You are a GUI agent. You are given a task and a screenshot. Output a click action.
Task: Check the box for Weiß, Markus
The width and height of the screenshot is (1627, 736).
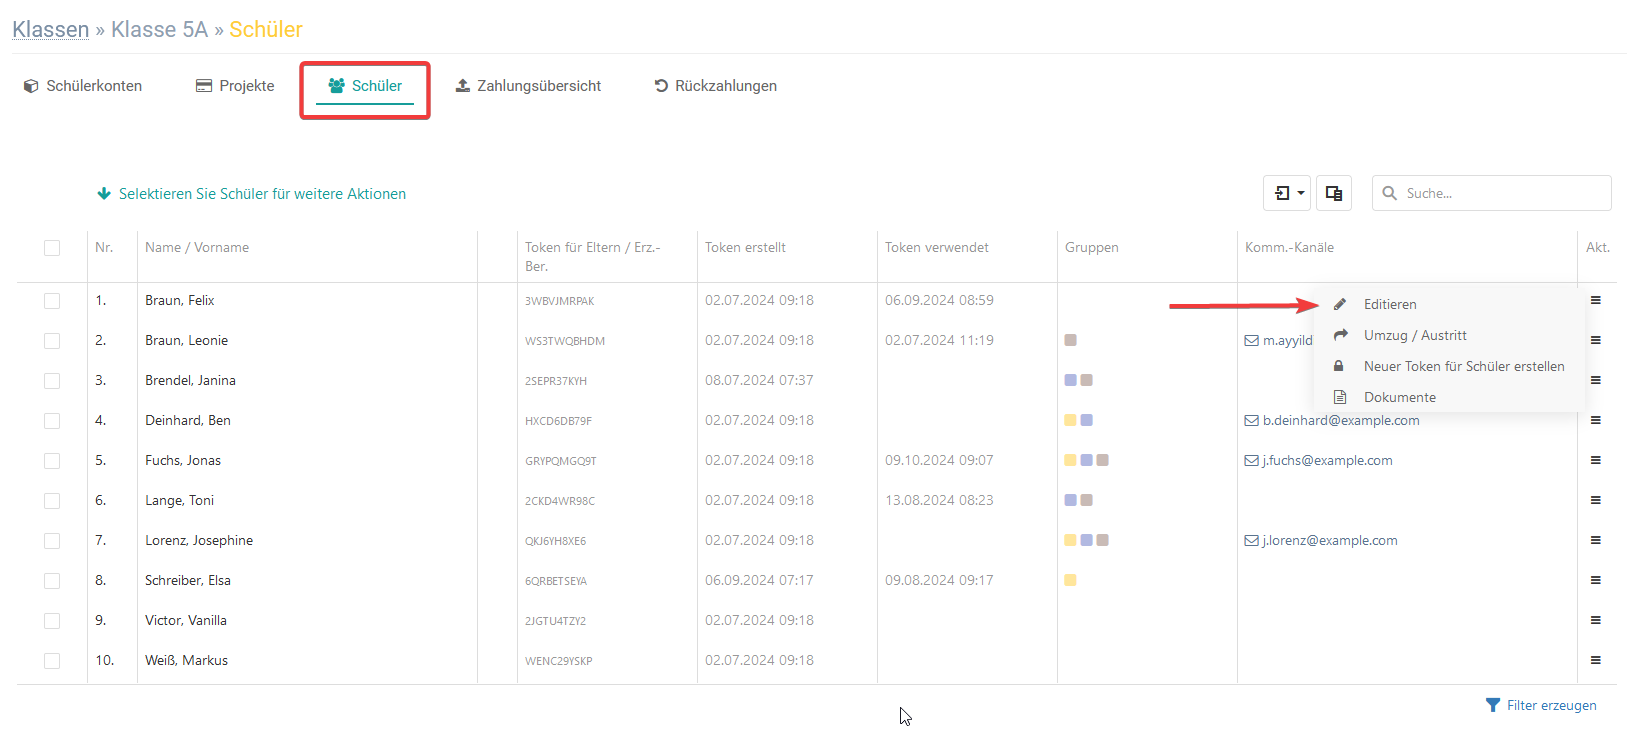[52, 661]
